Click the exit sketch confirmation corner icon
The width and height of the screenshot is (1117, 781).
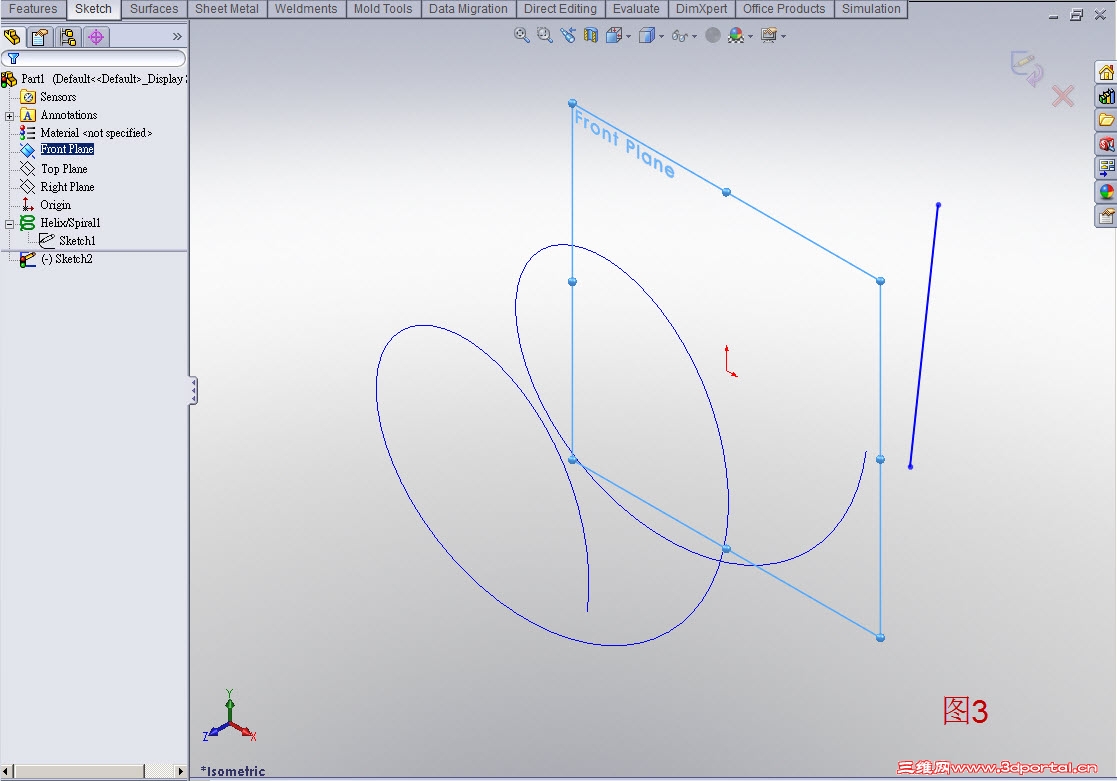pos(1027,68)
